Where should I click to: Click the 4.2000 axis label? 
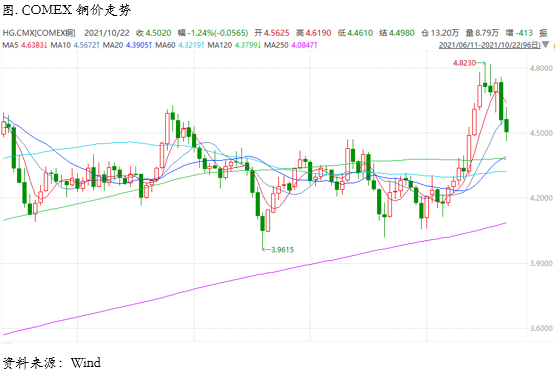[x=541, y=198]
